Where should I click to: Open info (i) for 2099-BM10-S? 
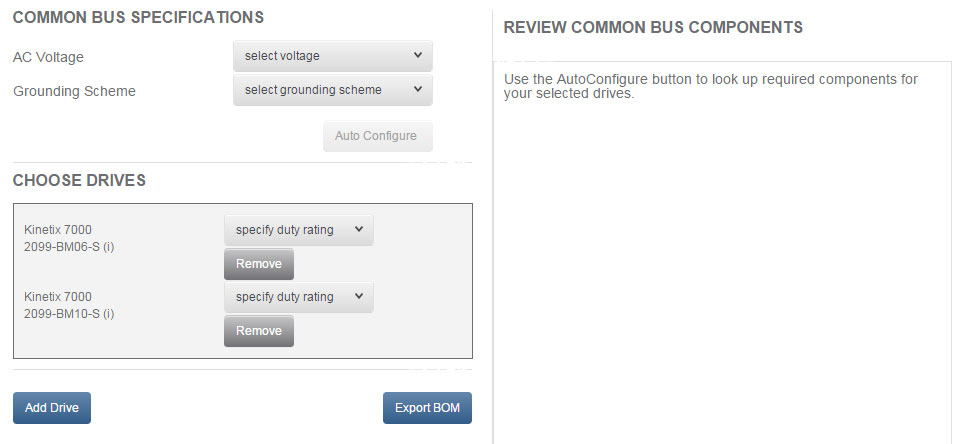pyautogui.click(x=108, y=314)
